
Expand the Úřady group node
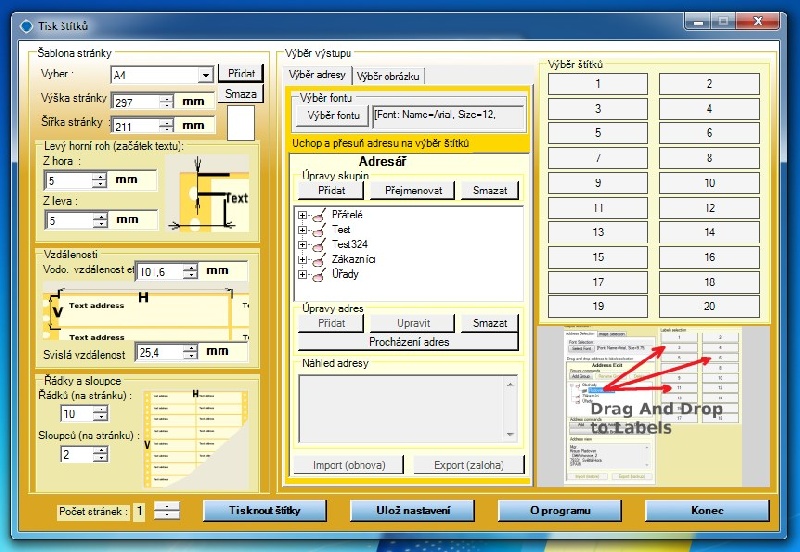tap(303, 274)
